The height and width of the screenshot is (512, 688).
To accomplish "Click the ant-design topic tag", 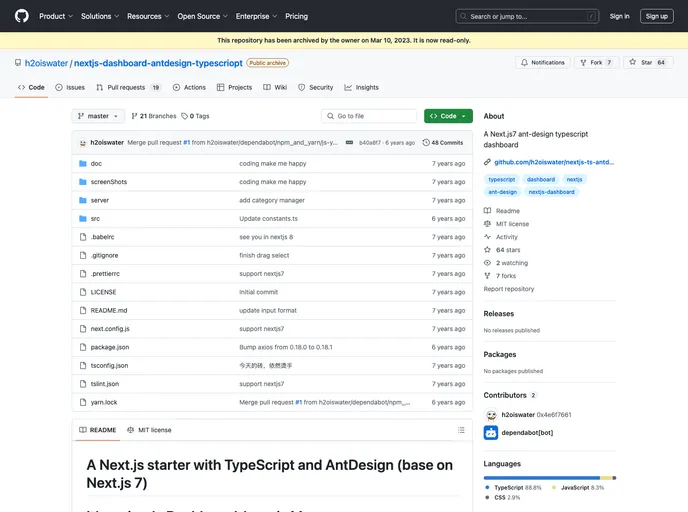I will 502,192.
